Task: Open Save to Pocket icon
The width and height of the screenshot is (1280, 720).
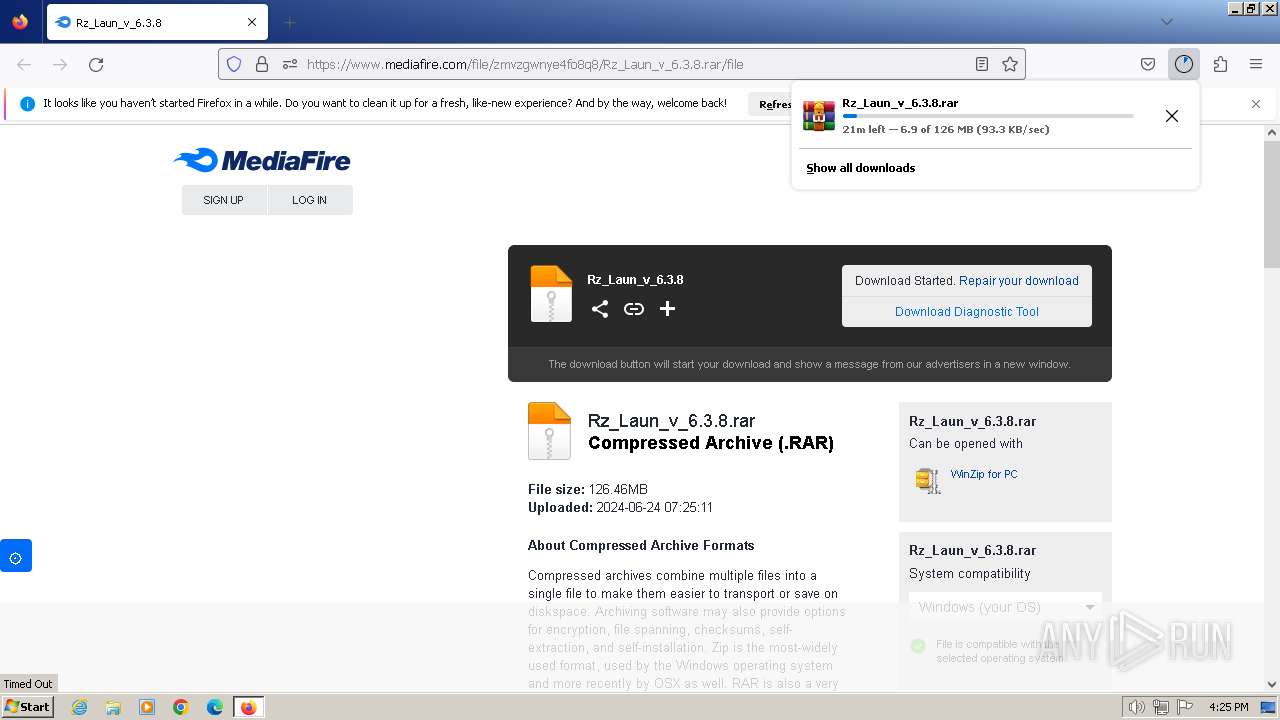Action: pos(1148,64)
